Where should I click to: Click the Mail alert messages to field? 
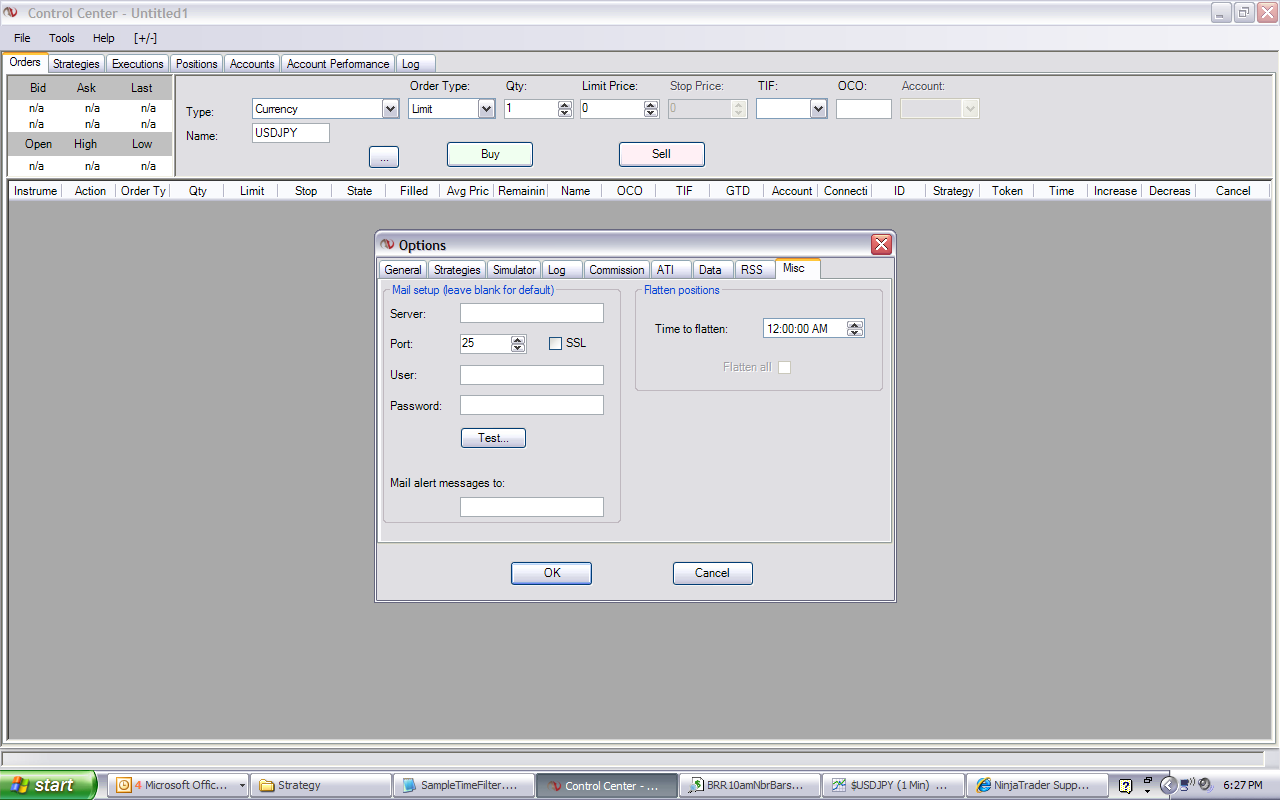532,507
